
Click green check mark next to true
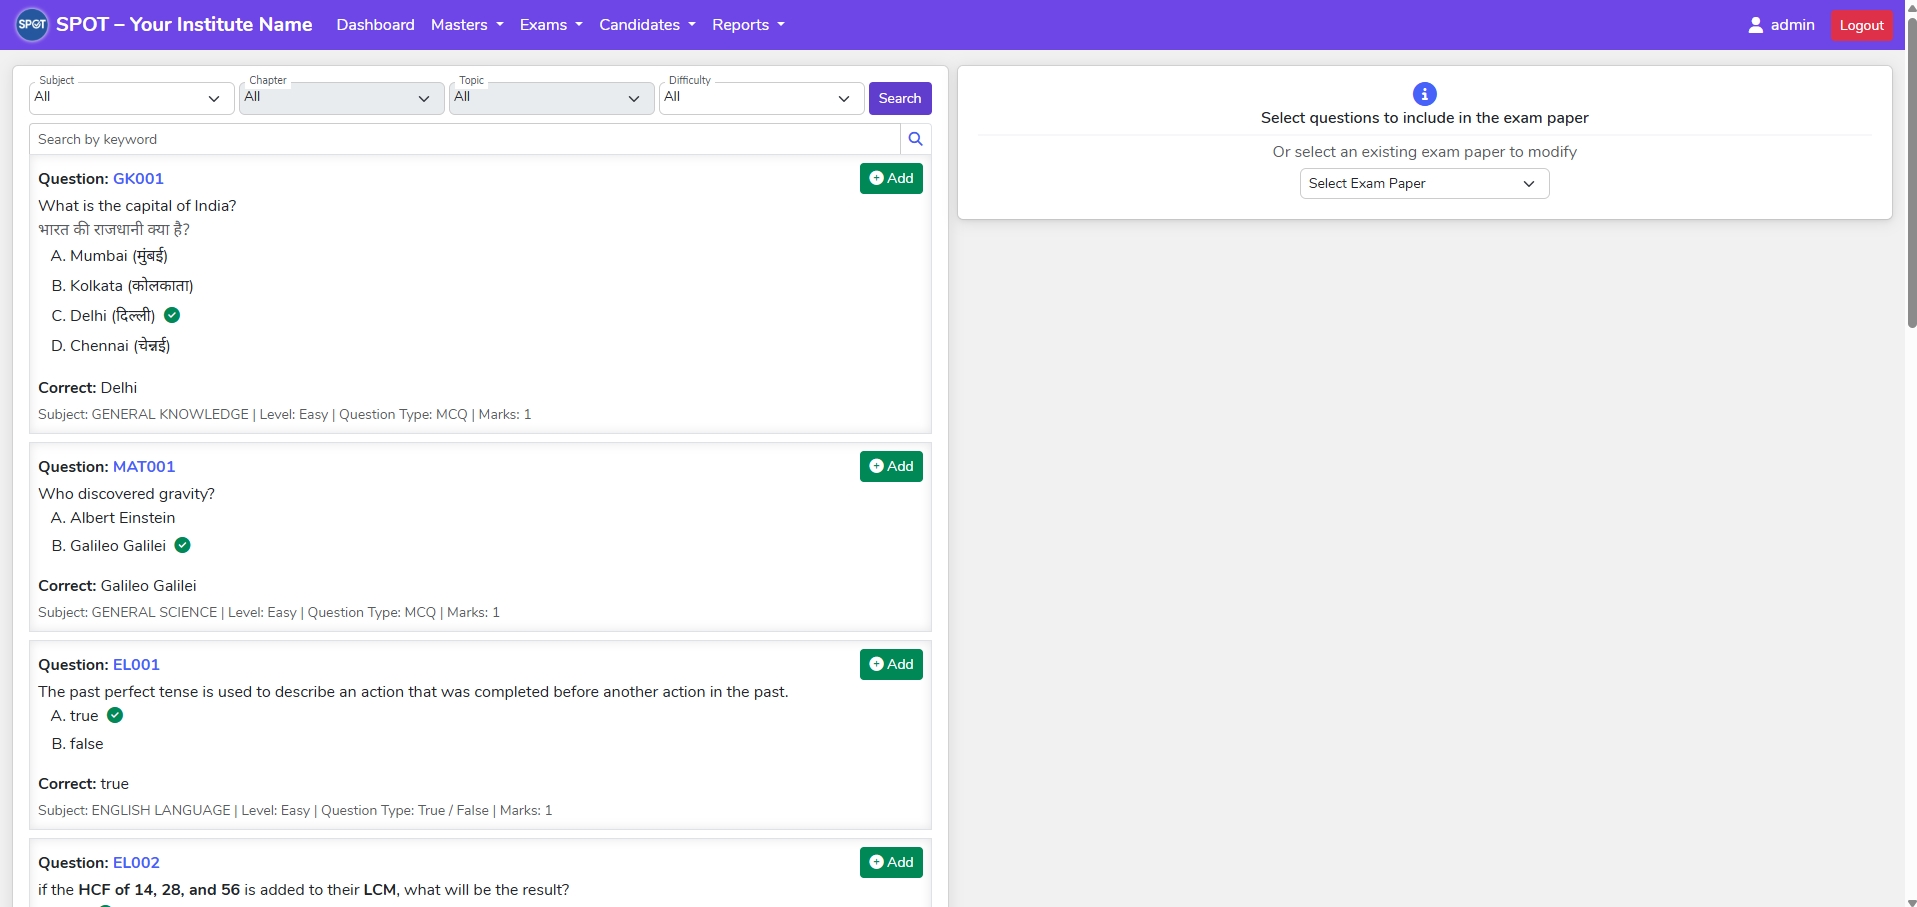click(x=115, y=715)
